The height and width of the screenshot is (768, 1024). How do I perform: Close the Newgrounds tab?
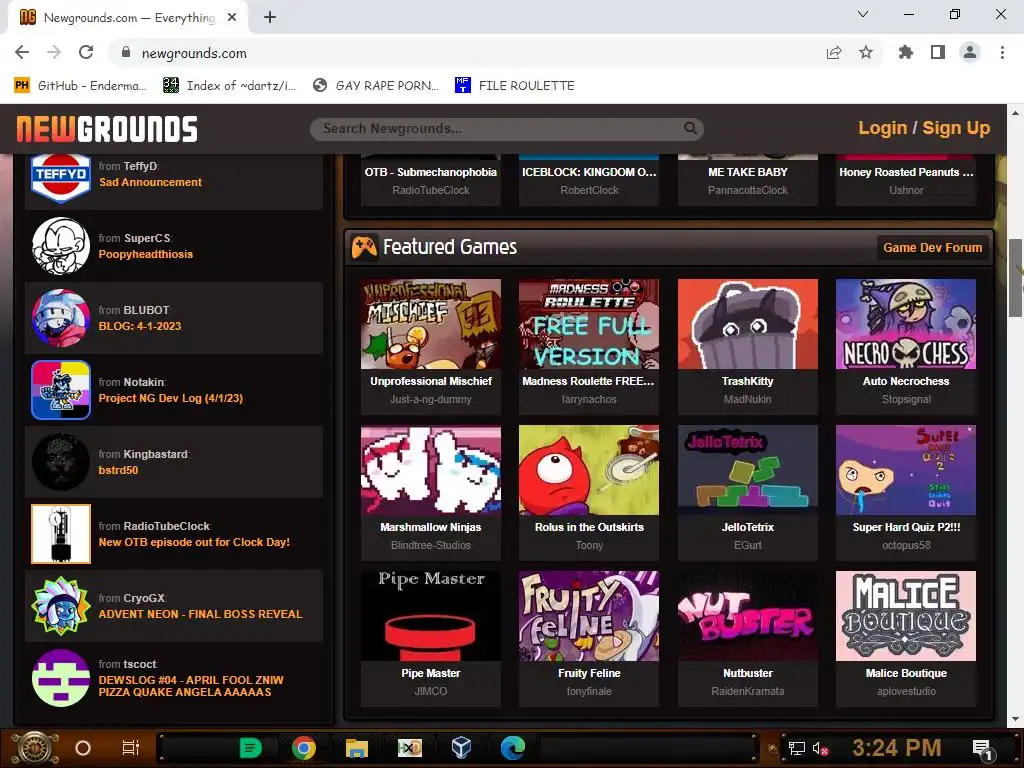coord(231,18)
